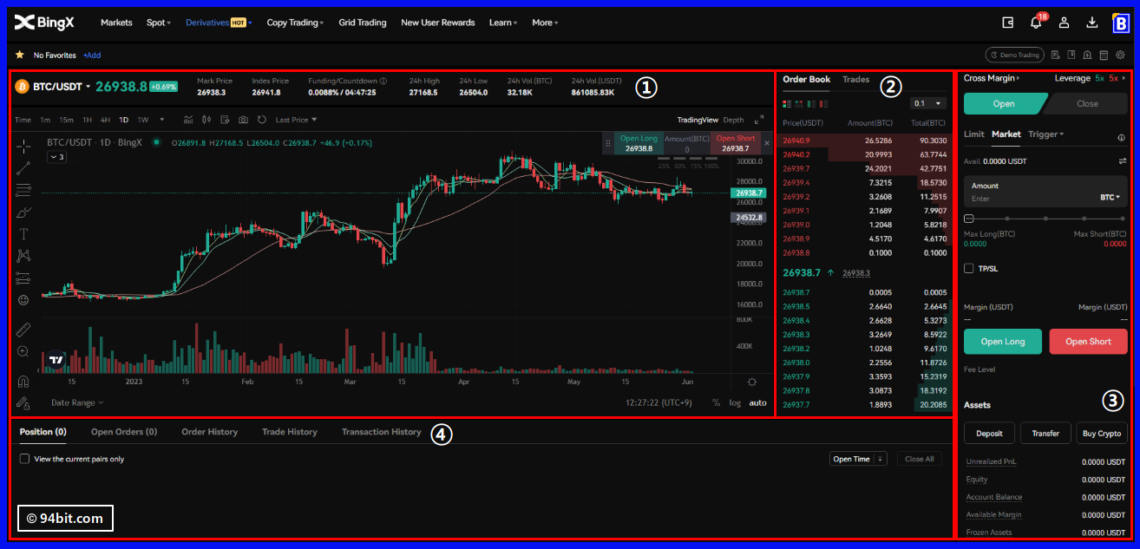This screenshot has width=1140, height=549.
Task: Take a chart snapshot with camera icon
Action: (242, 120)
